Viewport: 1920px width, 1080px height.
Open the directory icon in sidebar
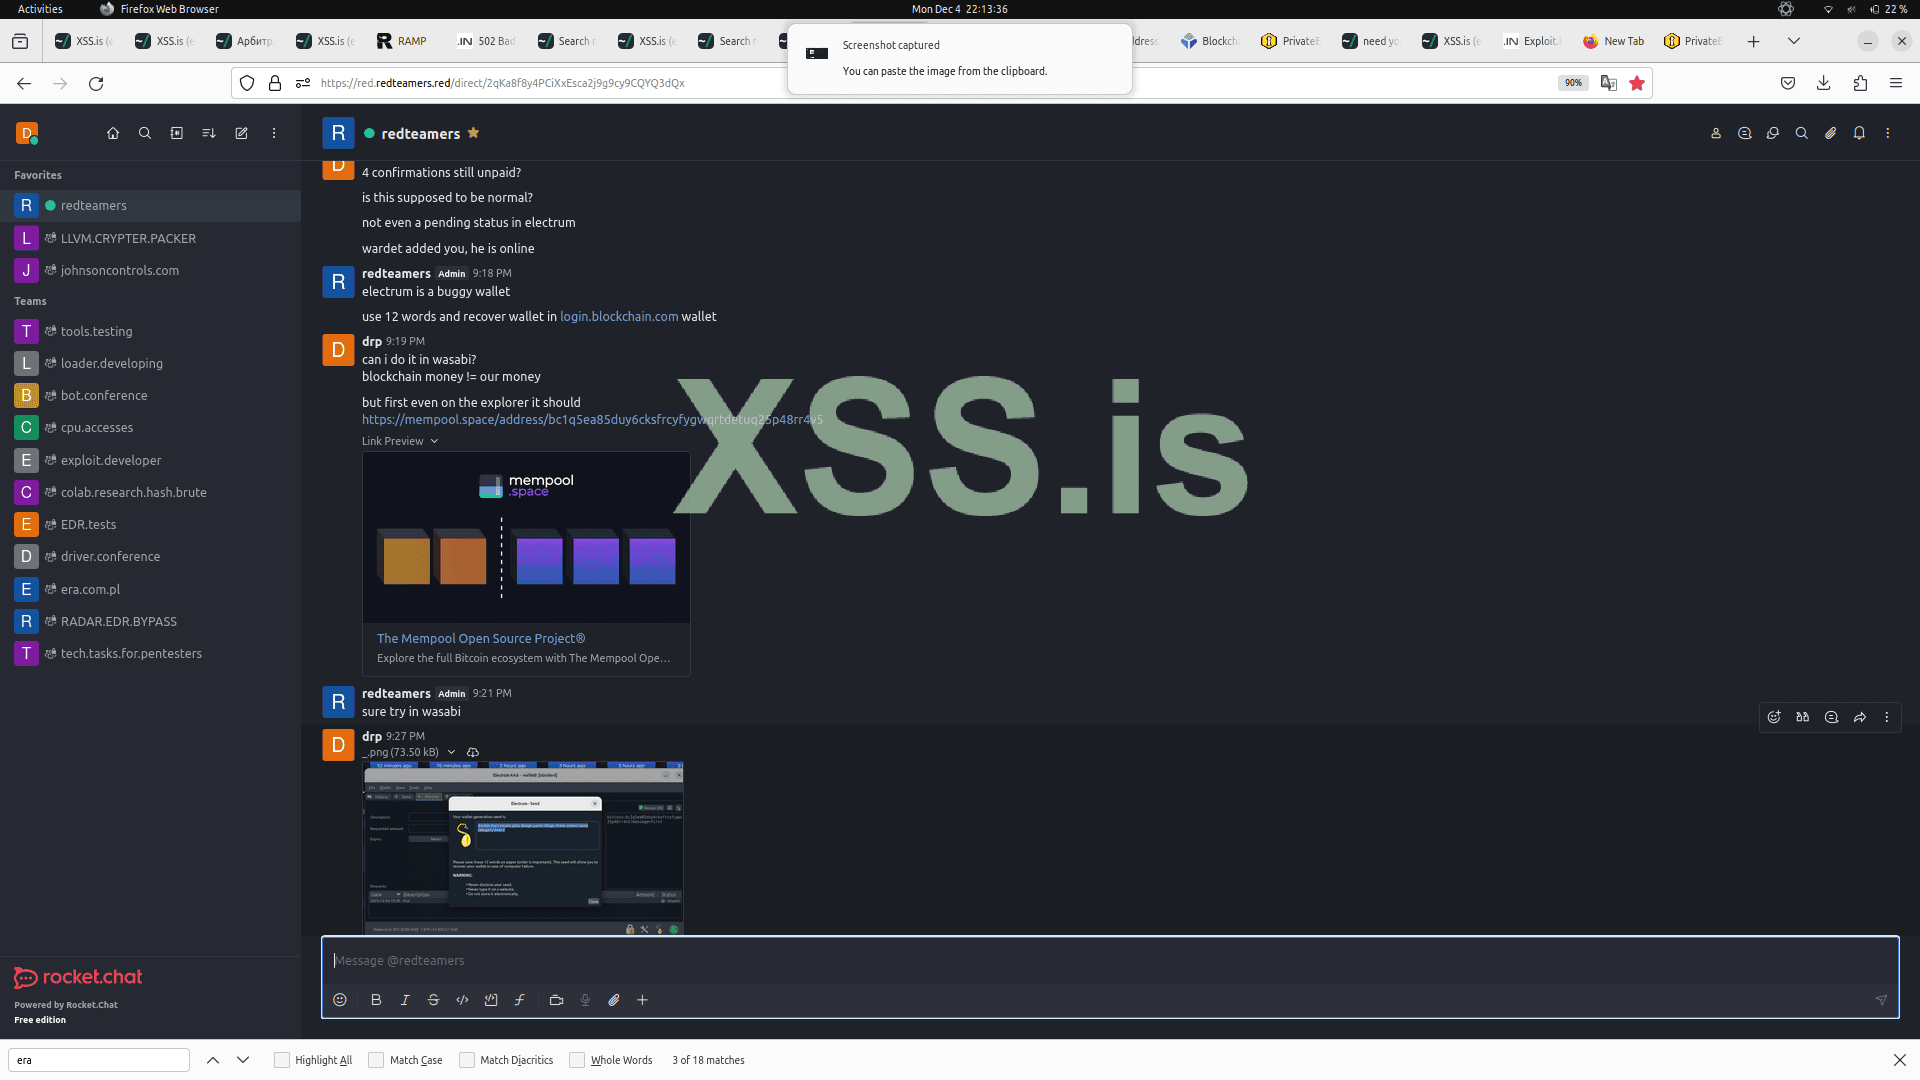pyautogui.click(x=177, y=133)
